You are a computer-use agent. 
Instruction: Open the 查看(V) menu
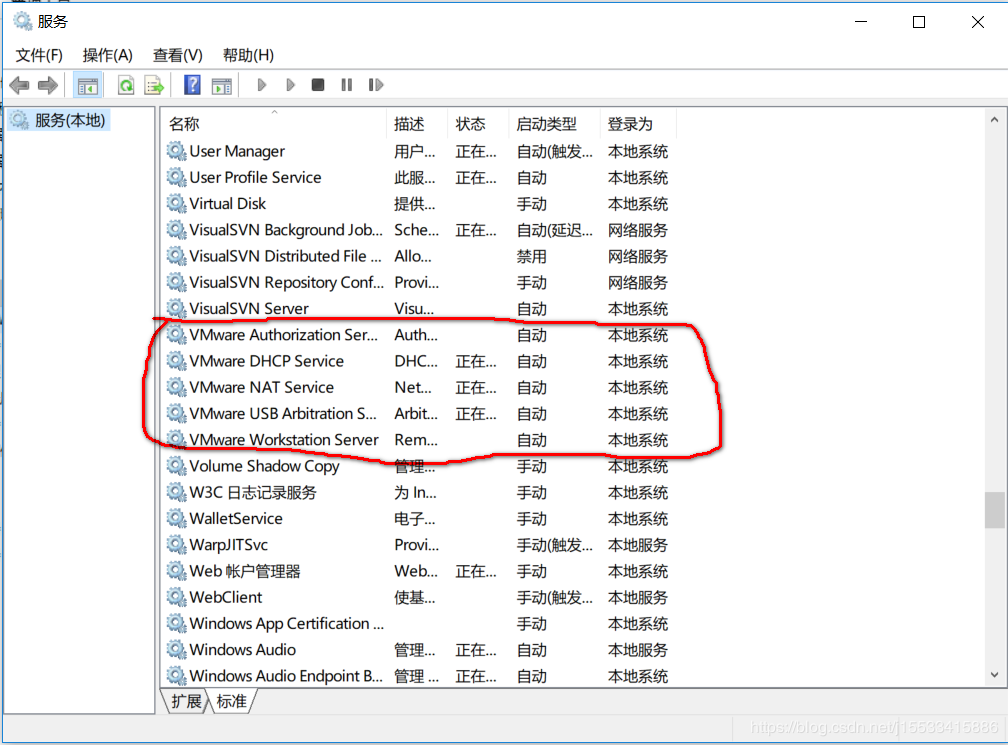pos(176,55)
